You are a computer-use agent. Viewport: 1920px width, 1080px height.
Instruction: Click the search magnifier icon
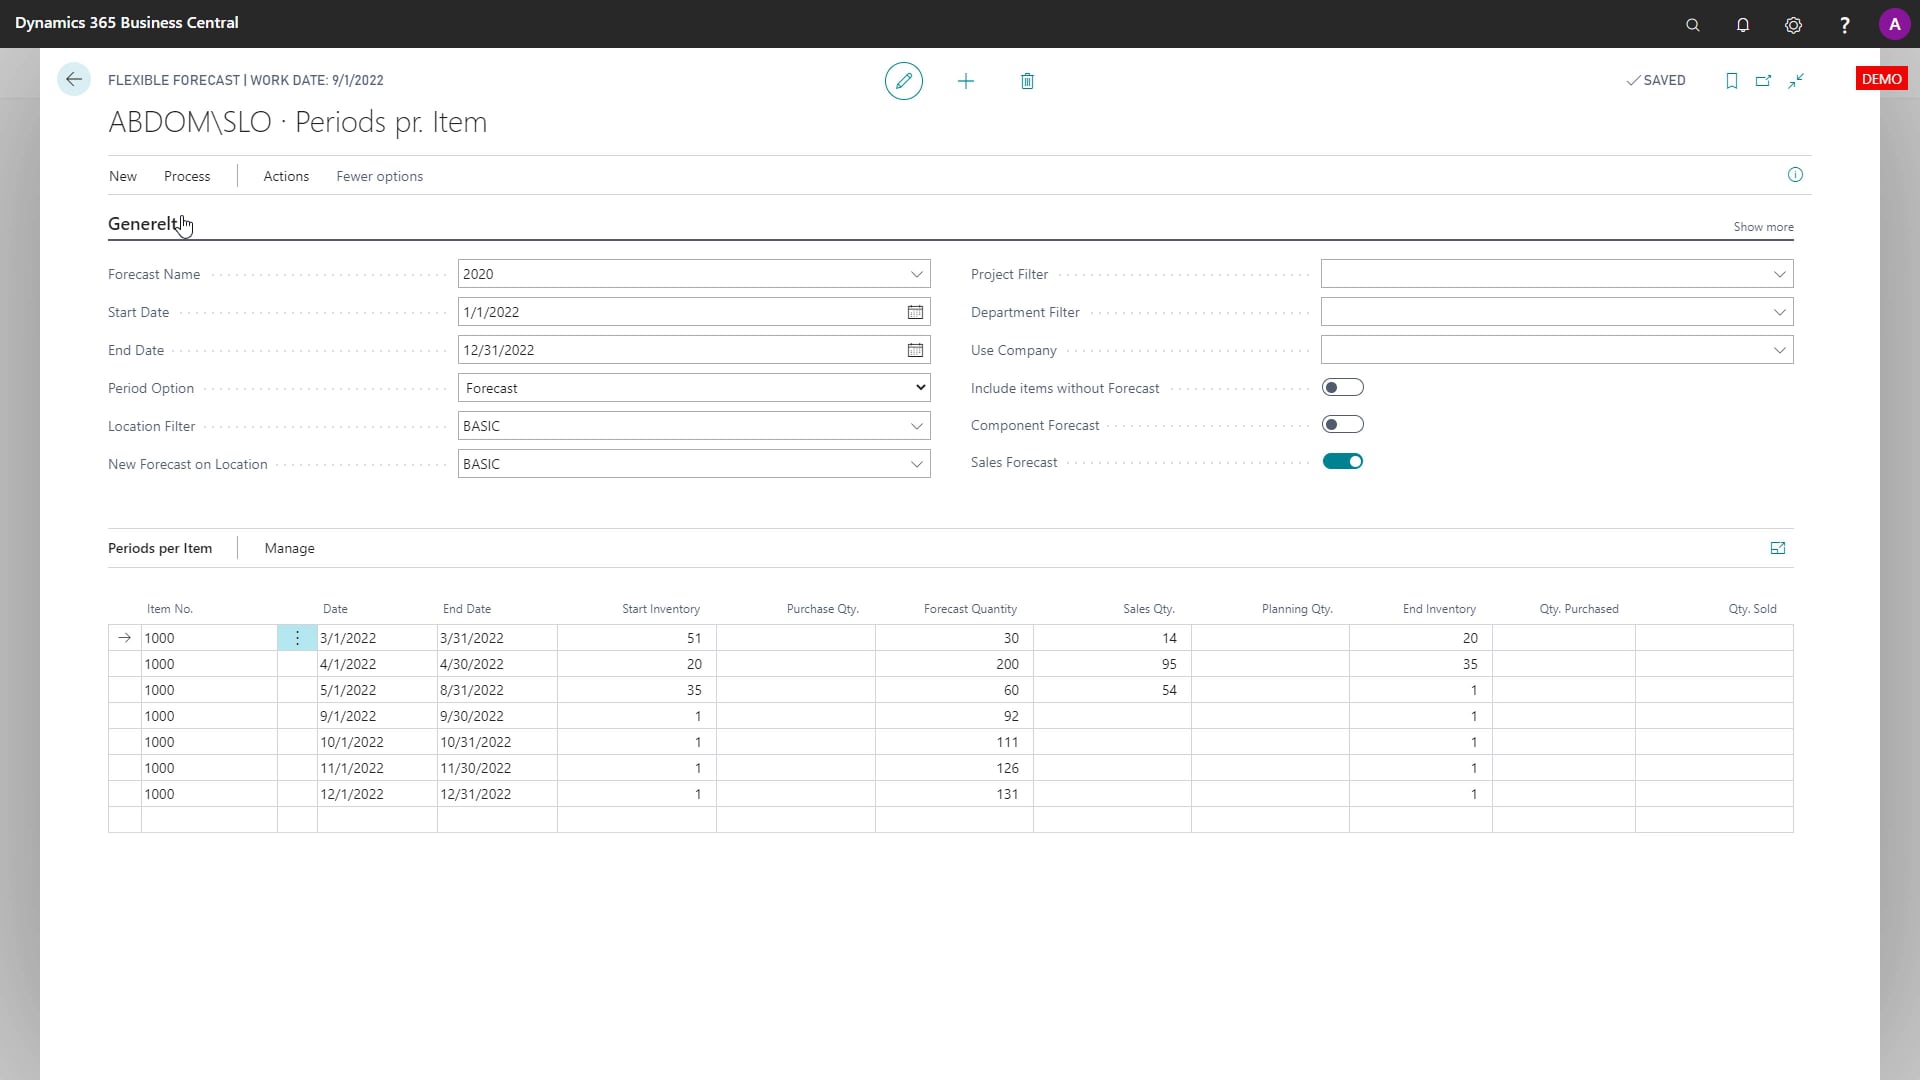[x=1692, y=25]
